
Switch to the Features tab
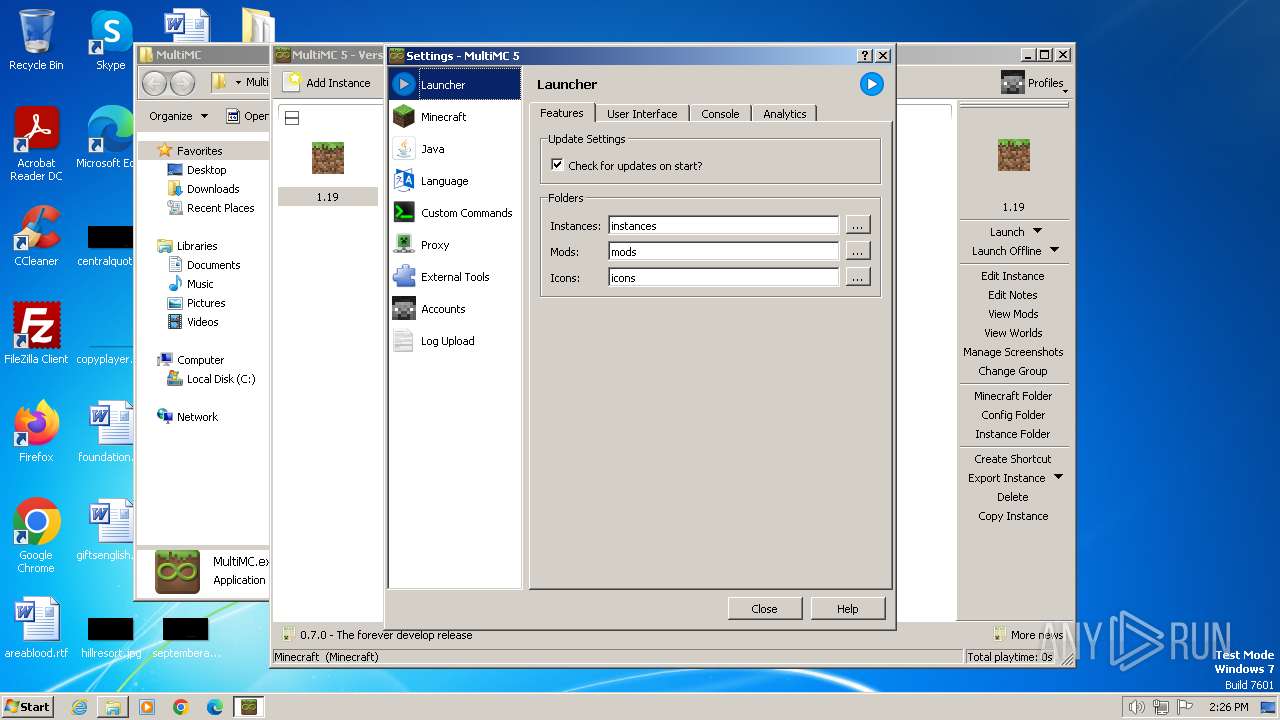point(562,113)
